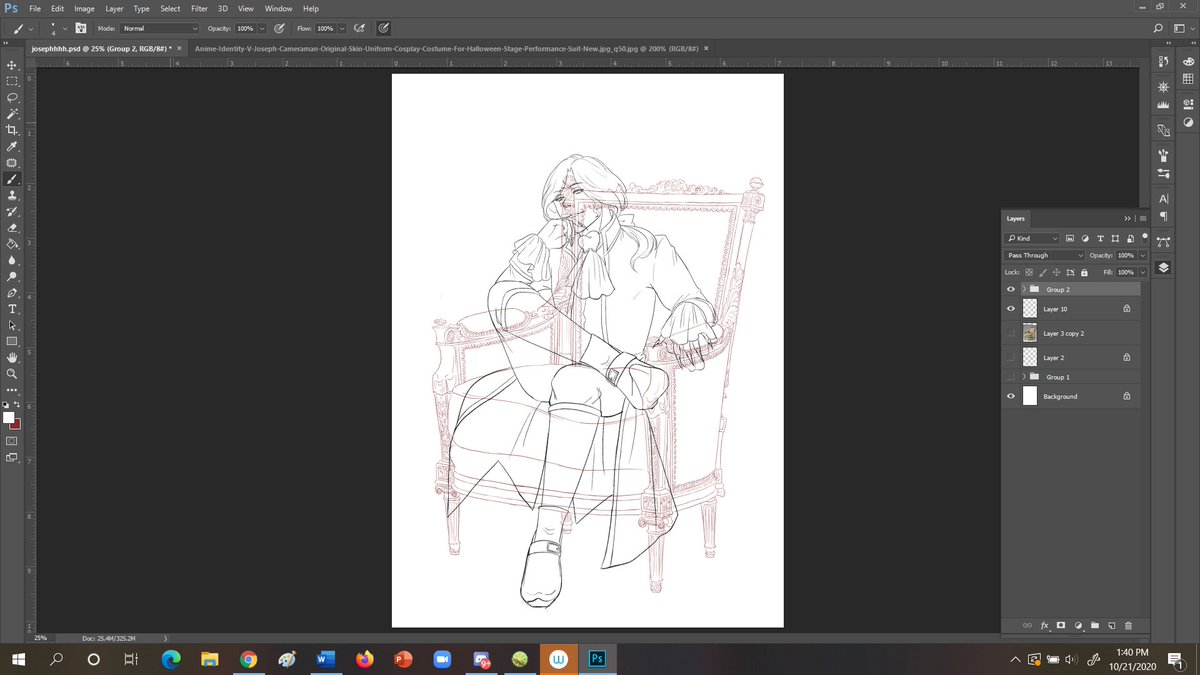Image resolution: width=1200 pixels, height=675 pixels.
Task: Open layer Opacity dropdown arrow
Action: (1142, 255)
